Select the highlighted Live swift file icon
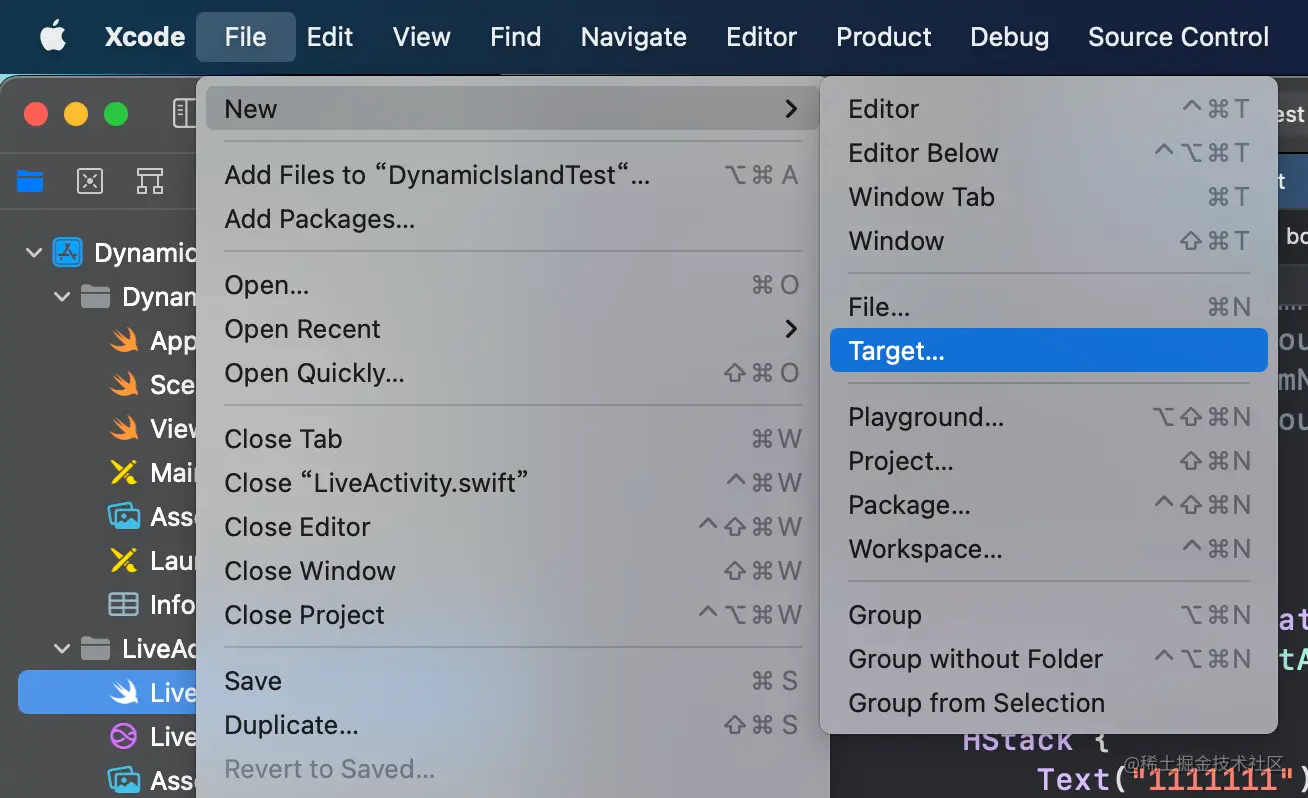 [x=123, y=692]
